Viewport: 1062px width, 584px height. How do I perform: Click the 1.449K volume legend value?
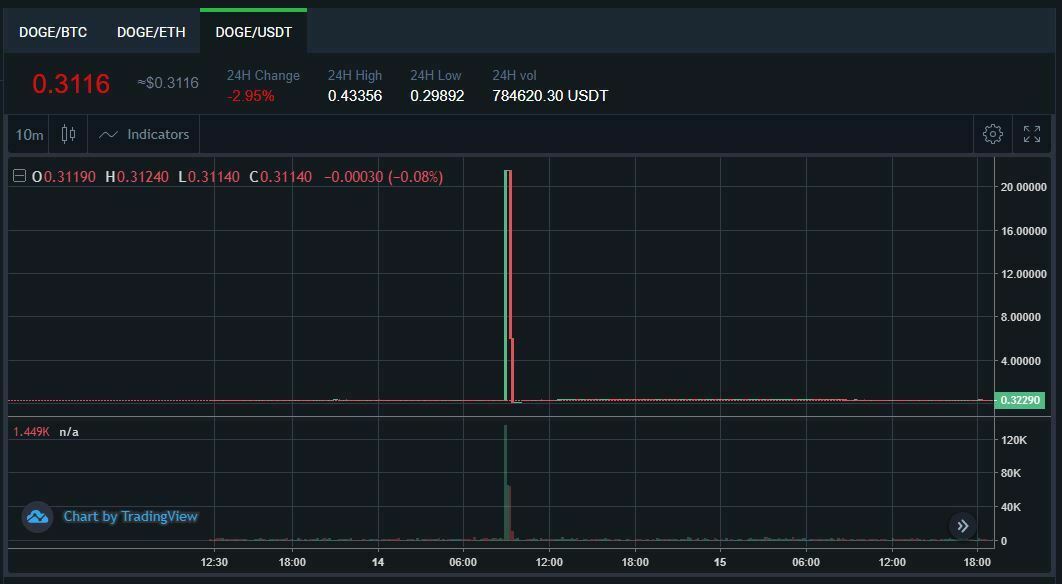point(31,432)
